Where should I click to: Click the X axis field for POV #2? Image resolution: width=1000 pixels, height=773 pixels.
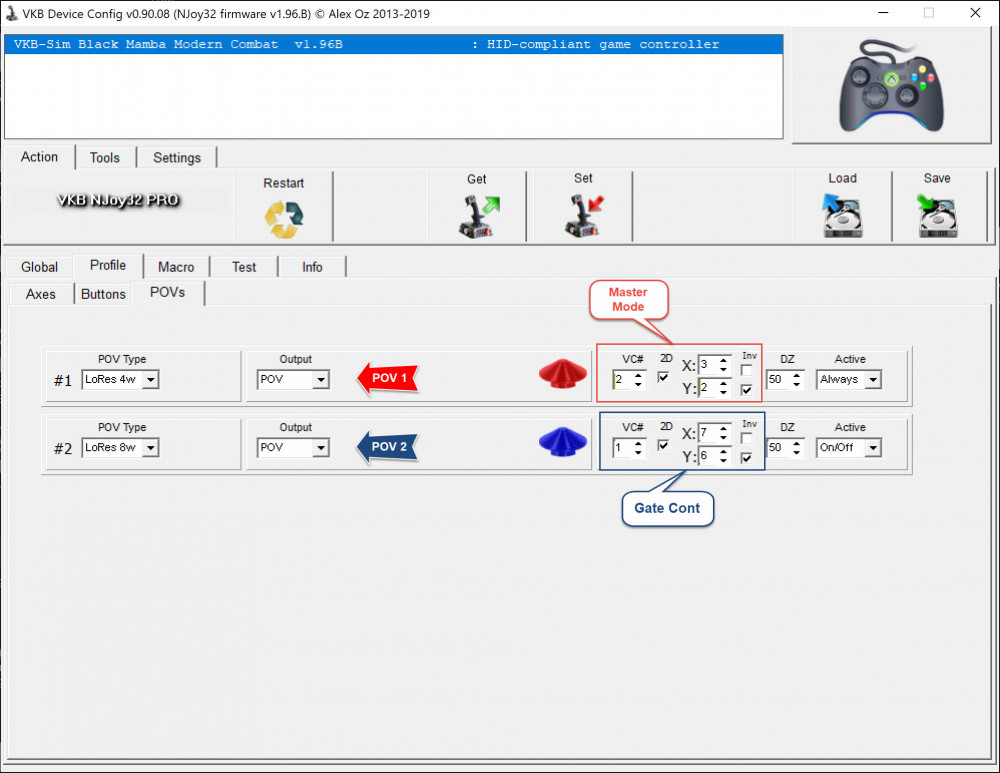(708, 433)
